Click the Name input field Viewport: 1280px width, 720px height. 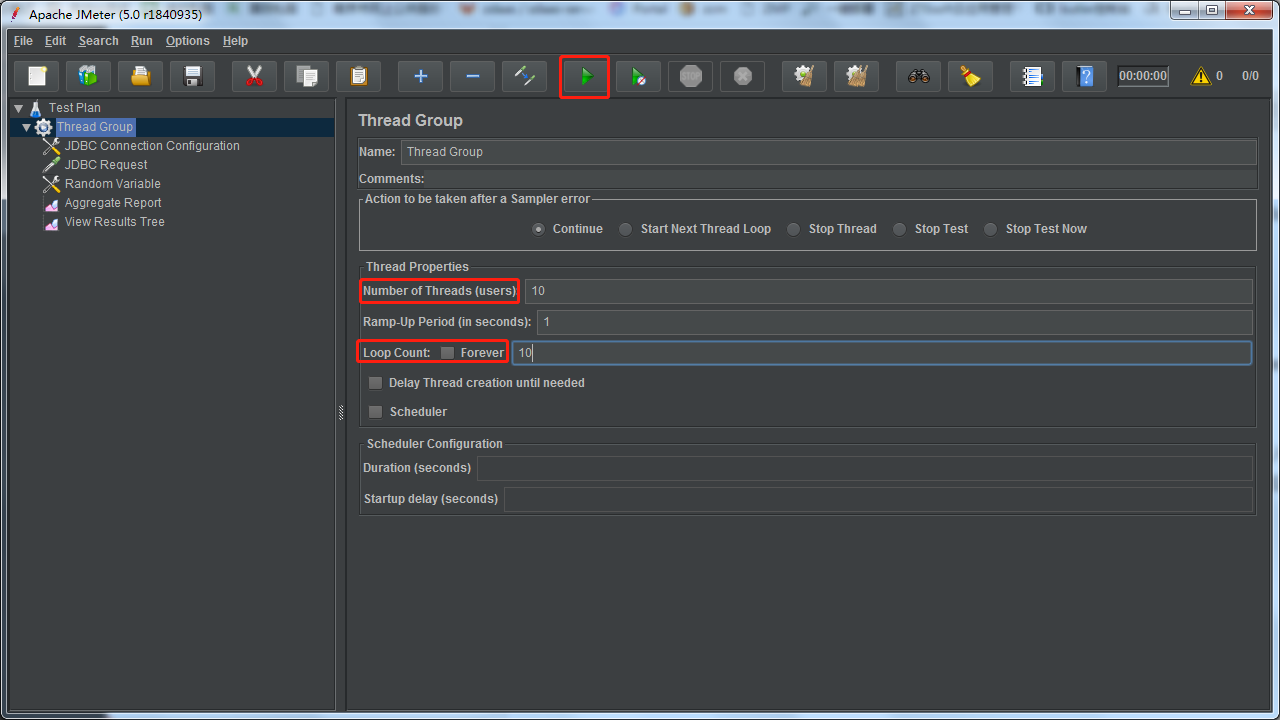(x=829, y=152)
